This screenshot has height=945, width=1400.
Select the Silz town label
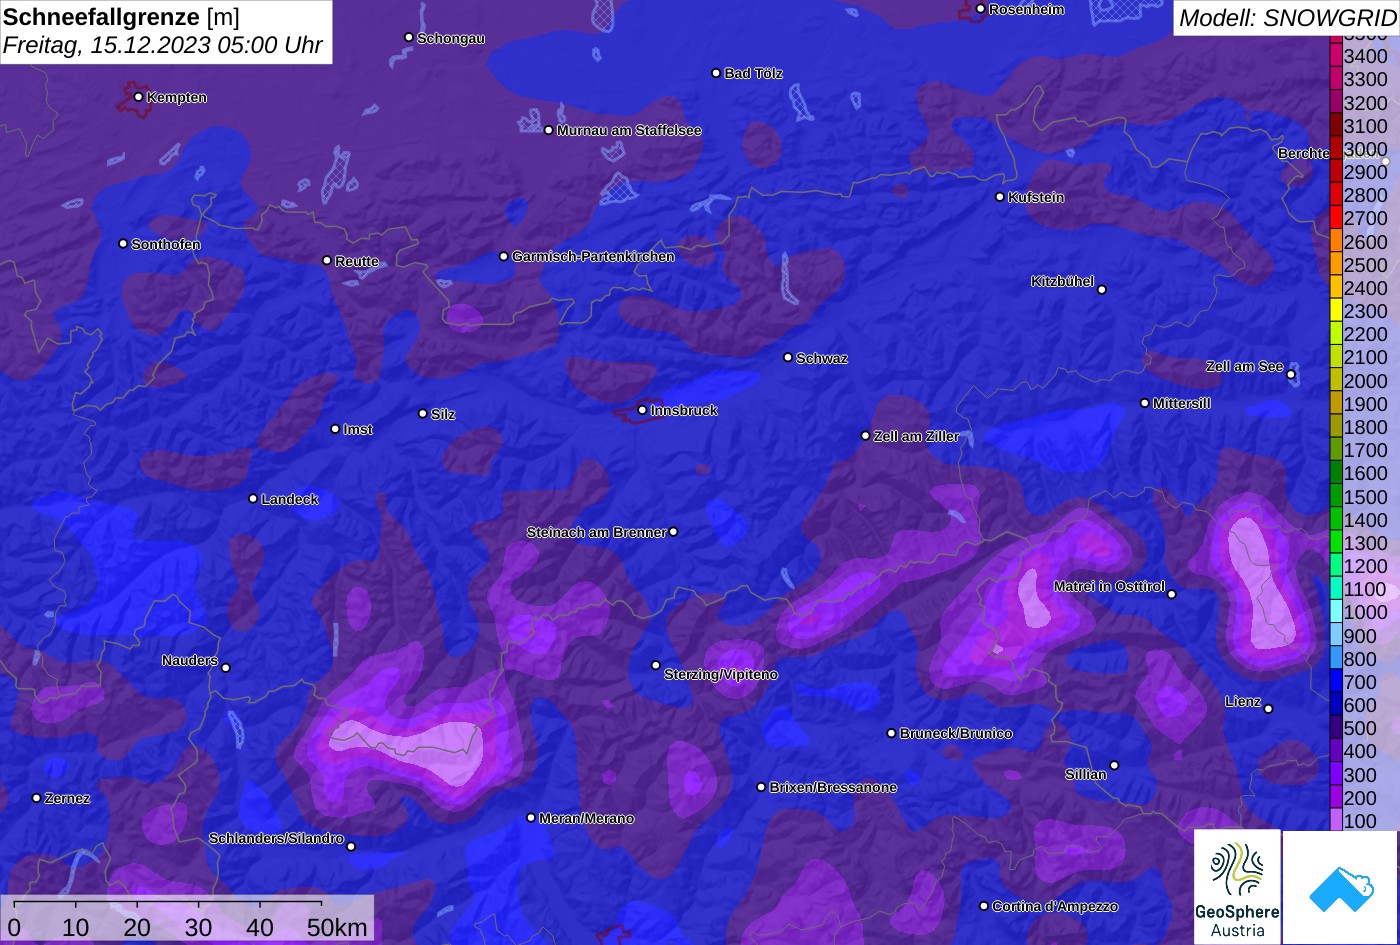point(443,414)
